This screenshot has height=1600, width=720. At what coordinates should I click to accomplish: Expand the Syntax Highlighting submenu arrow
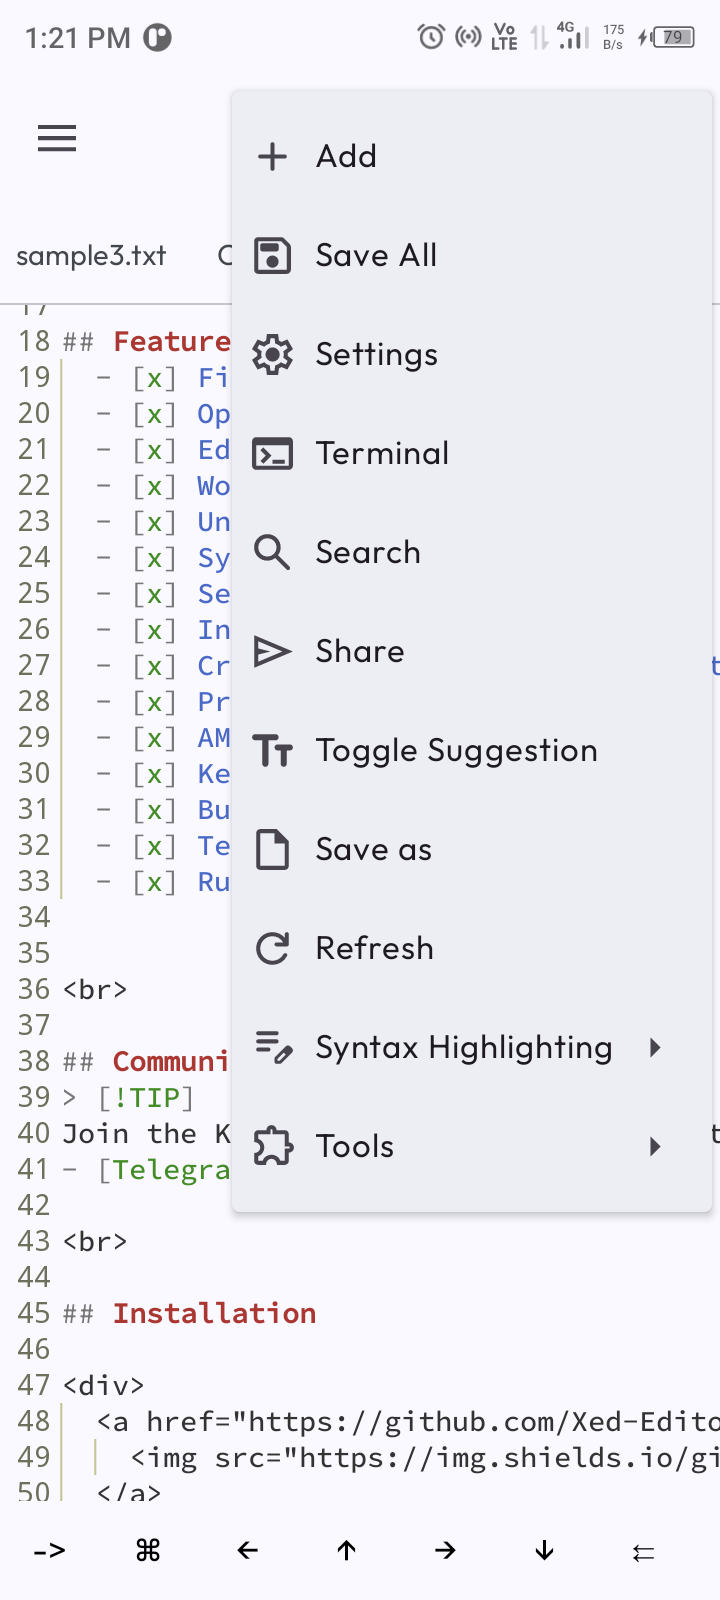pos(655,1047)
